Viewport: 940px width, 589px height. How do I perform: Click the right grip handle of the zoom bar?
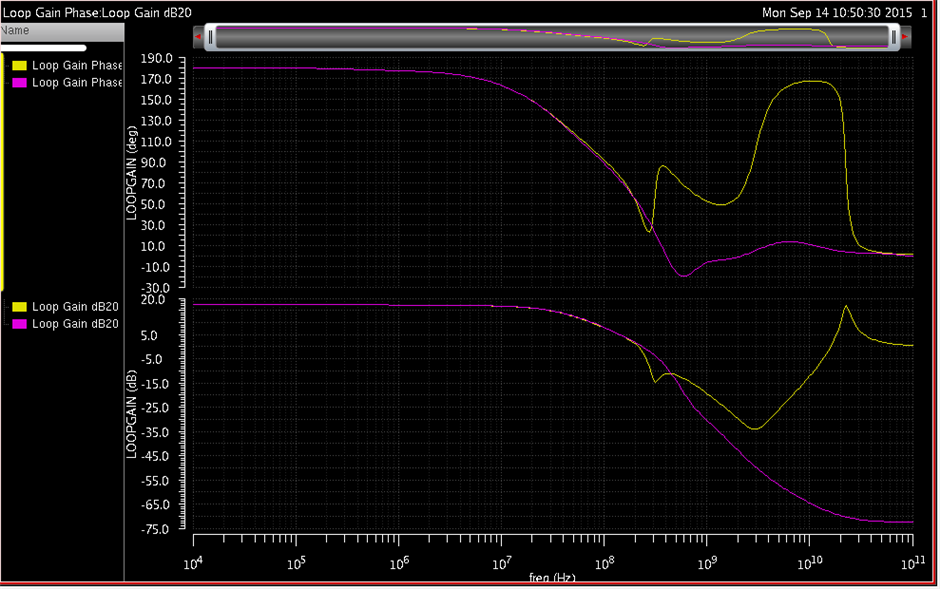pos(892,37)
